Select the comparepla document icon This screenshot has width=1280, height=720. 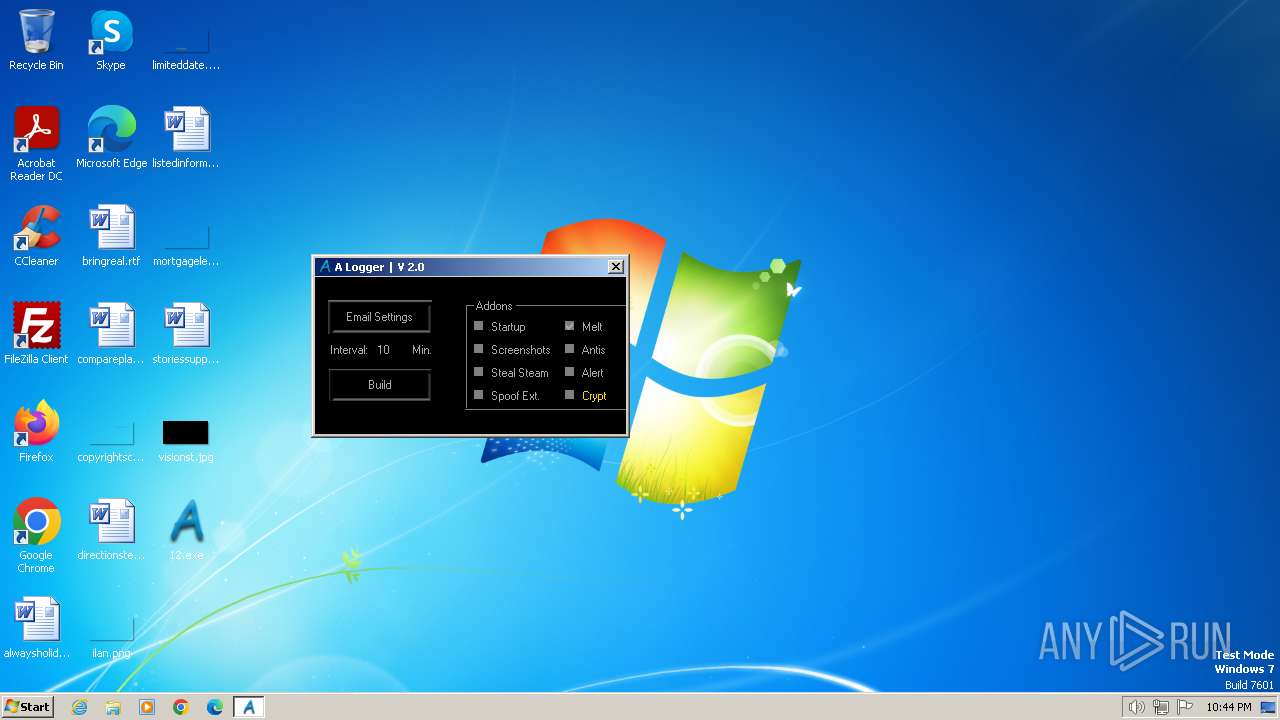click(111, 334)
